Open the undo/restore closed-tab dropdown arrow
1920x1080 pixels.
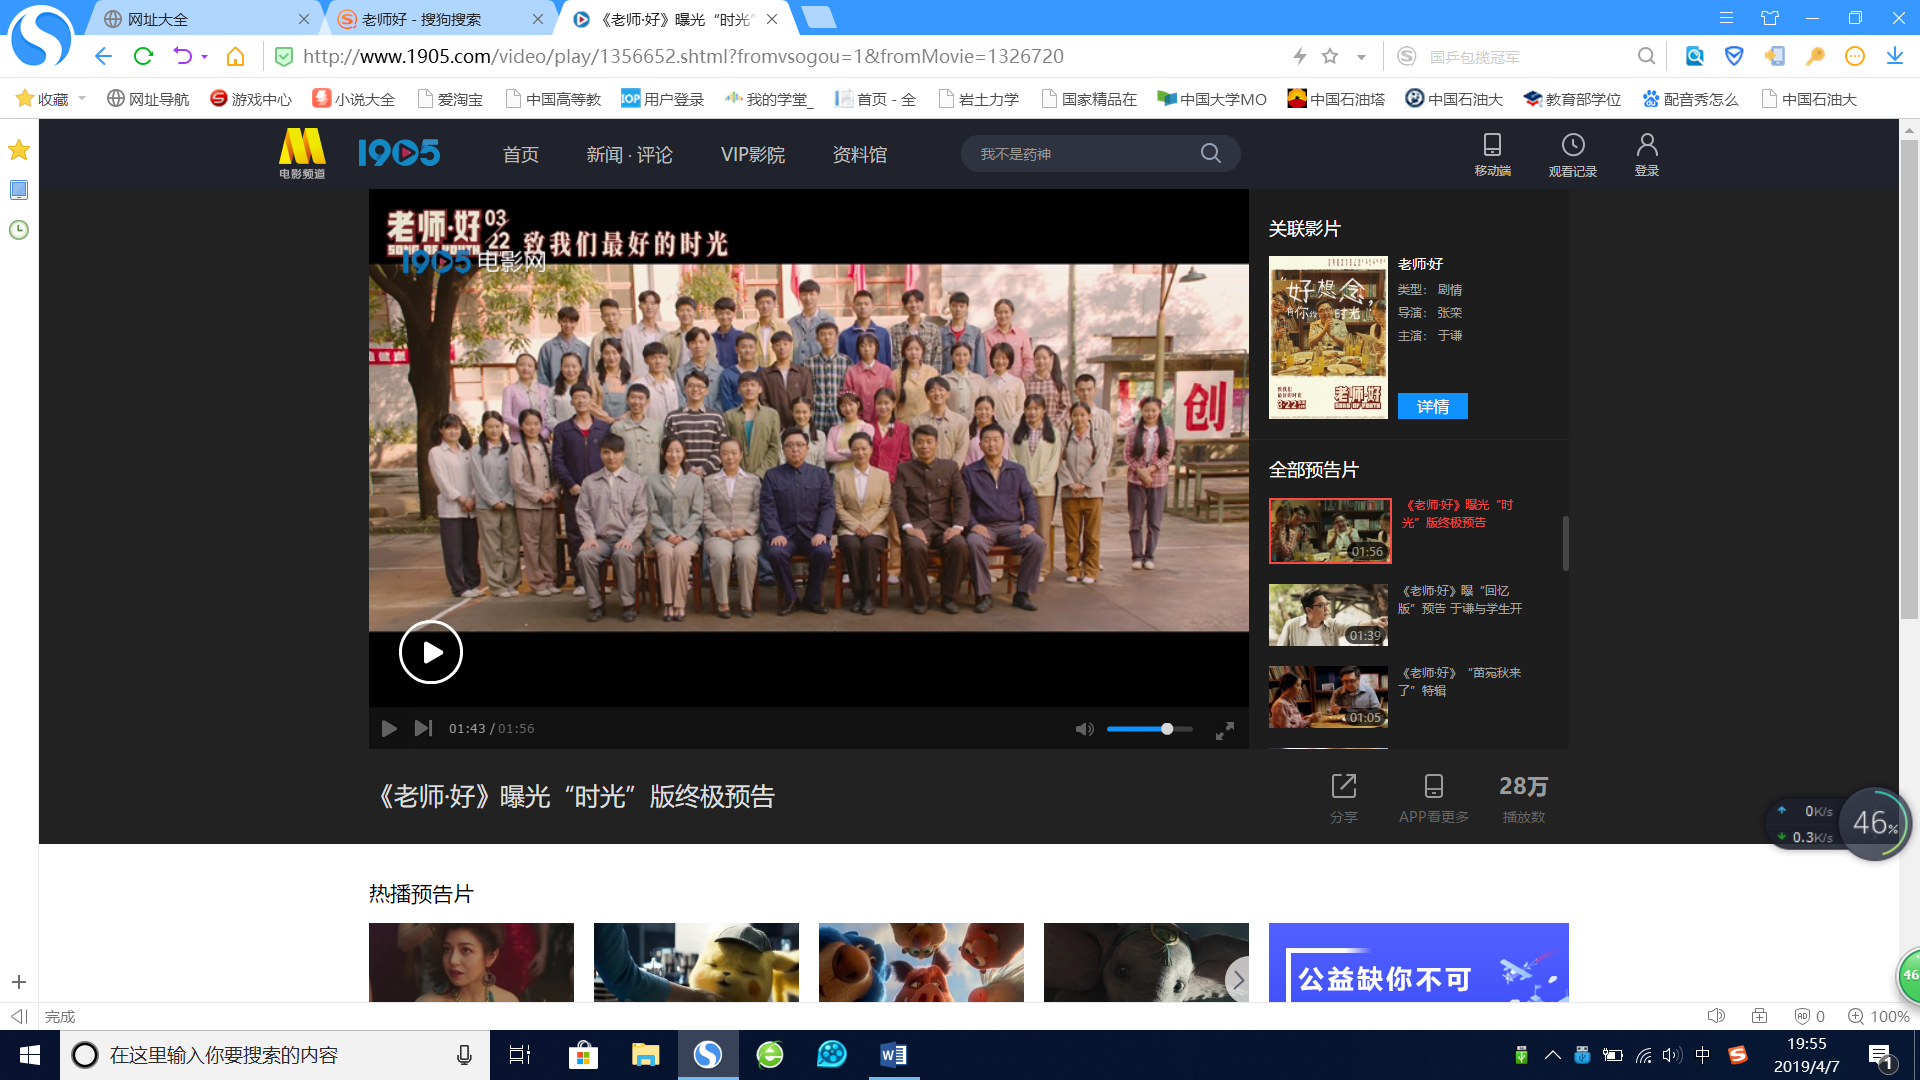204,57
